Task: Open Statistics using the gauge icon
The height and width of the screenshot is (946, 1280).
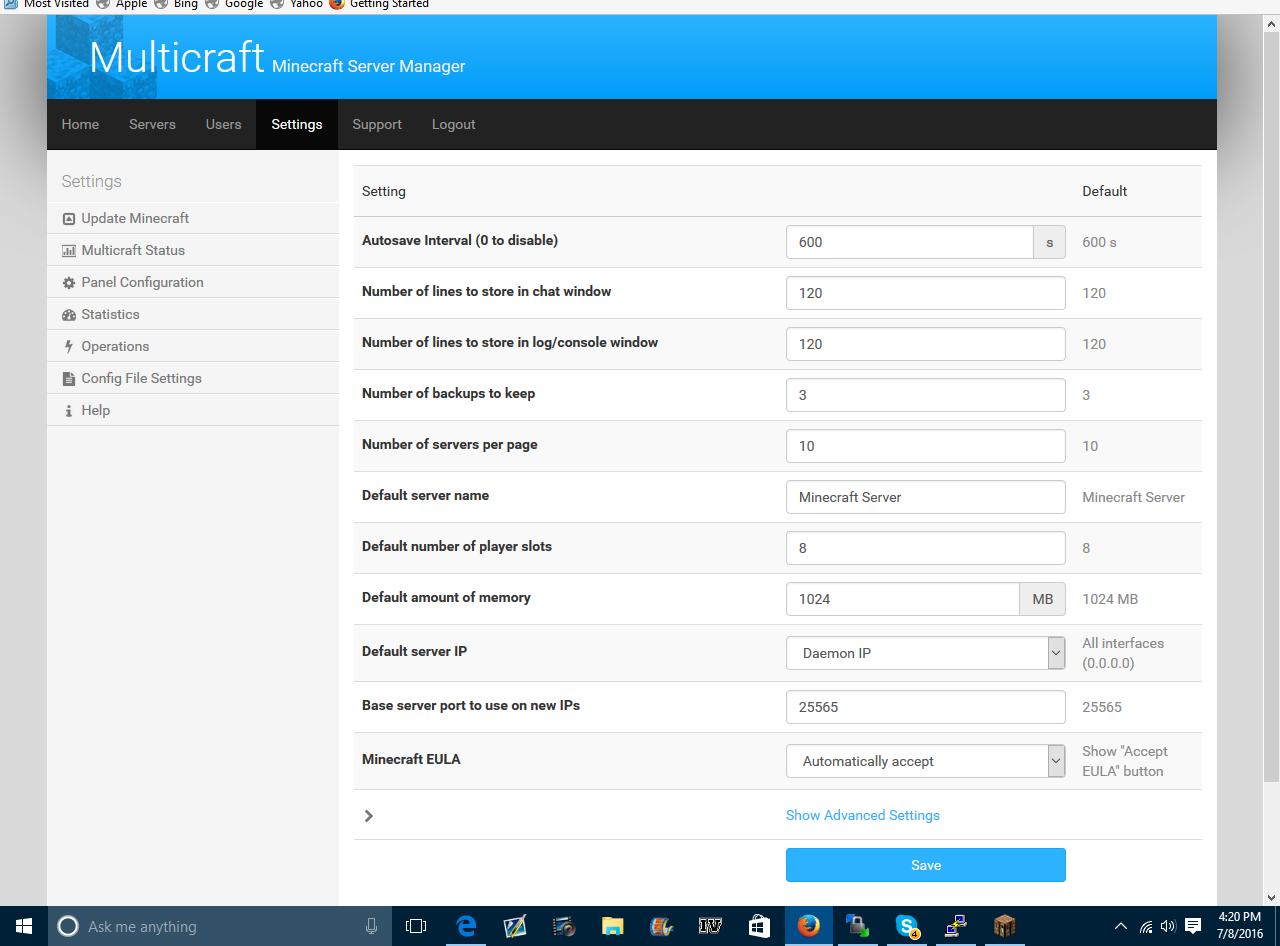Action: (x=110, y=314)
